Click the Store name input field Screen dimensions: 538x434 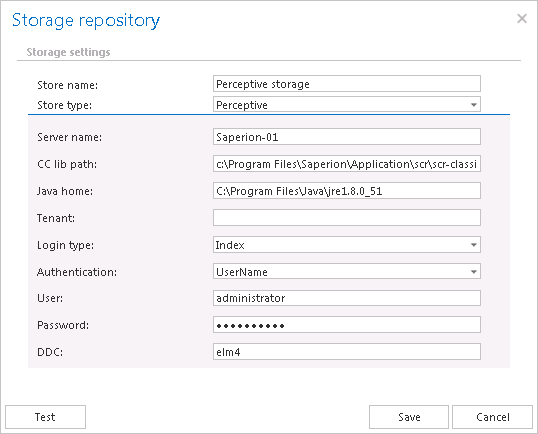tap(347, 84)
